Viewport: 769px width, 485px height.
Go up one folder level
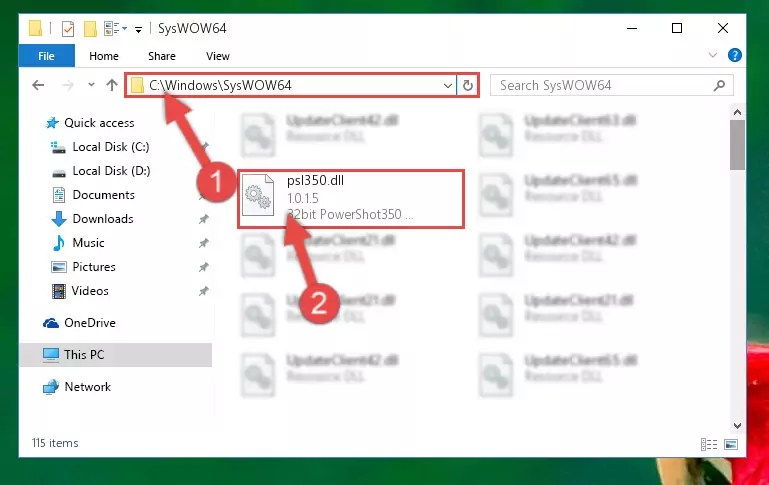(112, 85)
